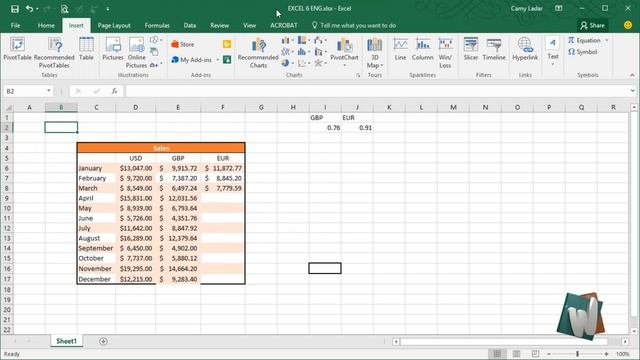Insert a Win/Loss sparkline
This screenshot has width=640, height=360.
[445, 53]
